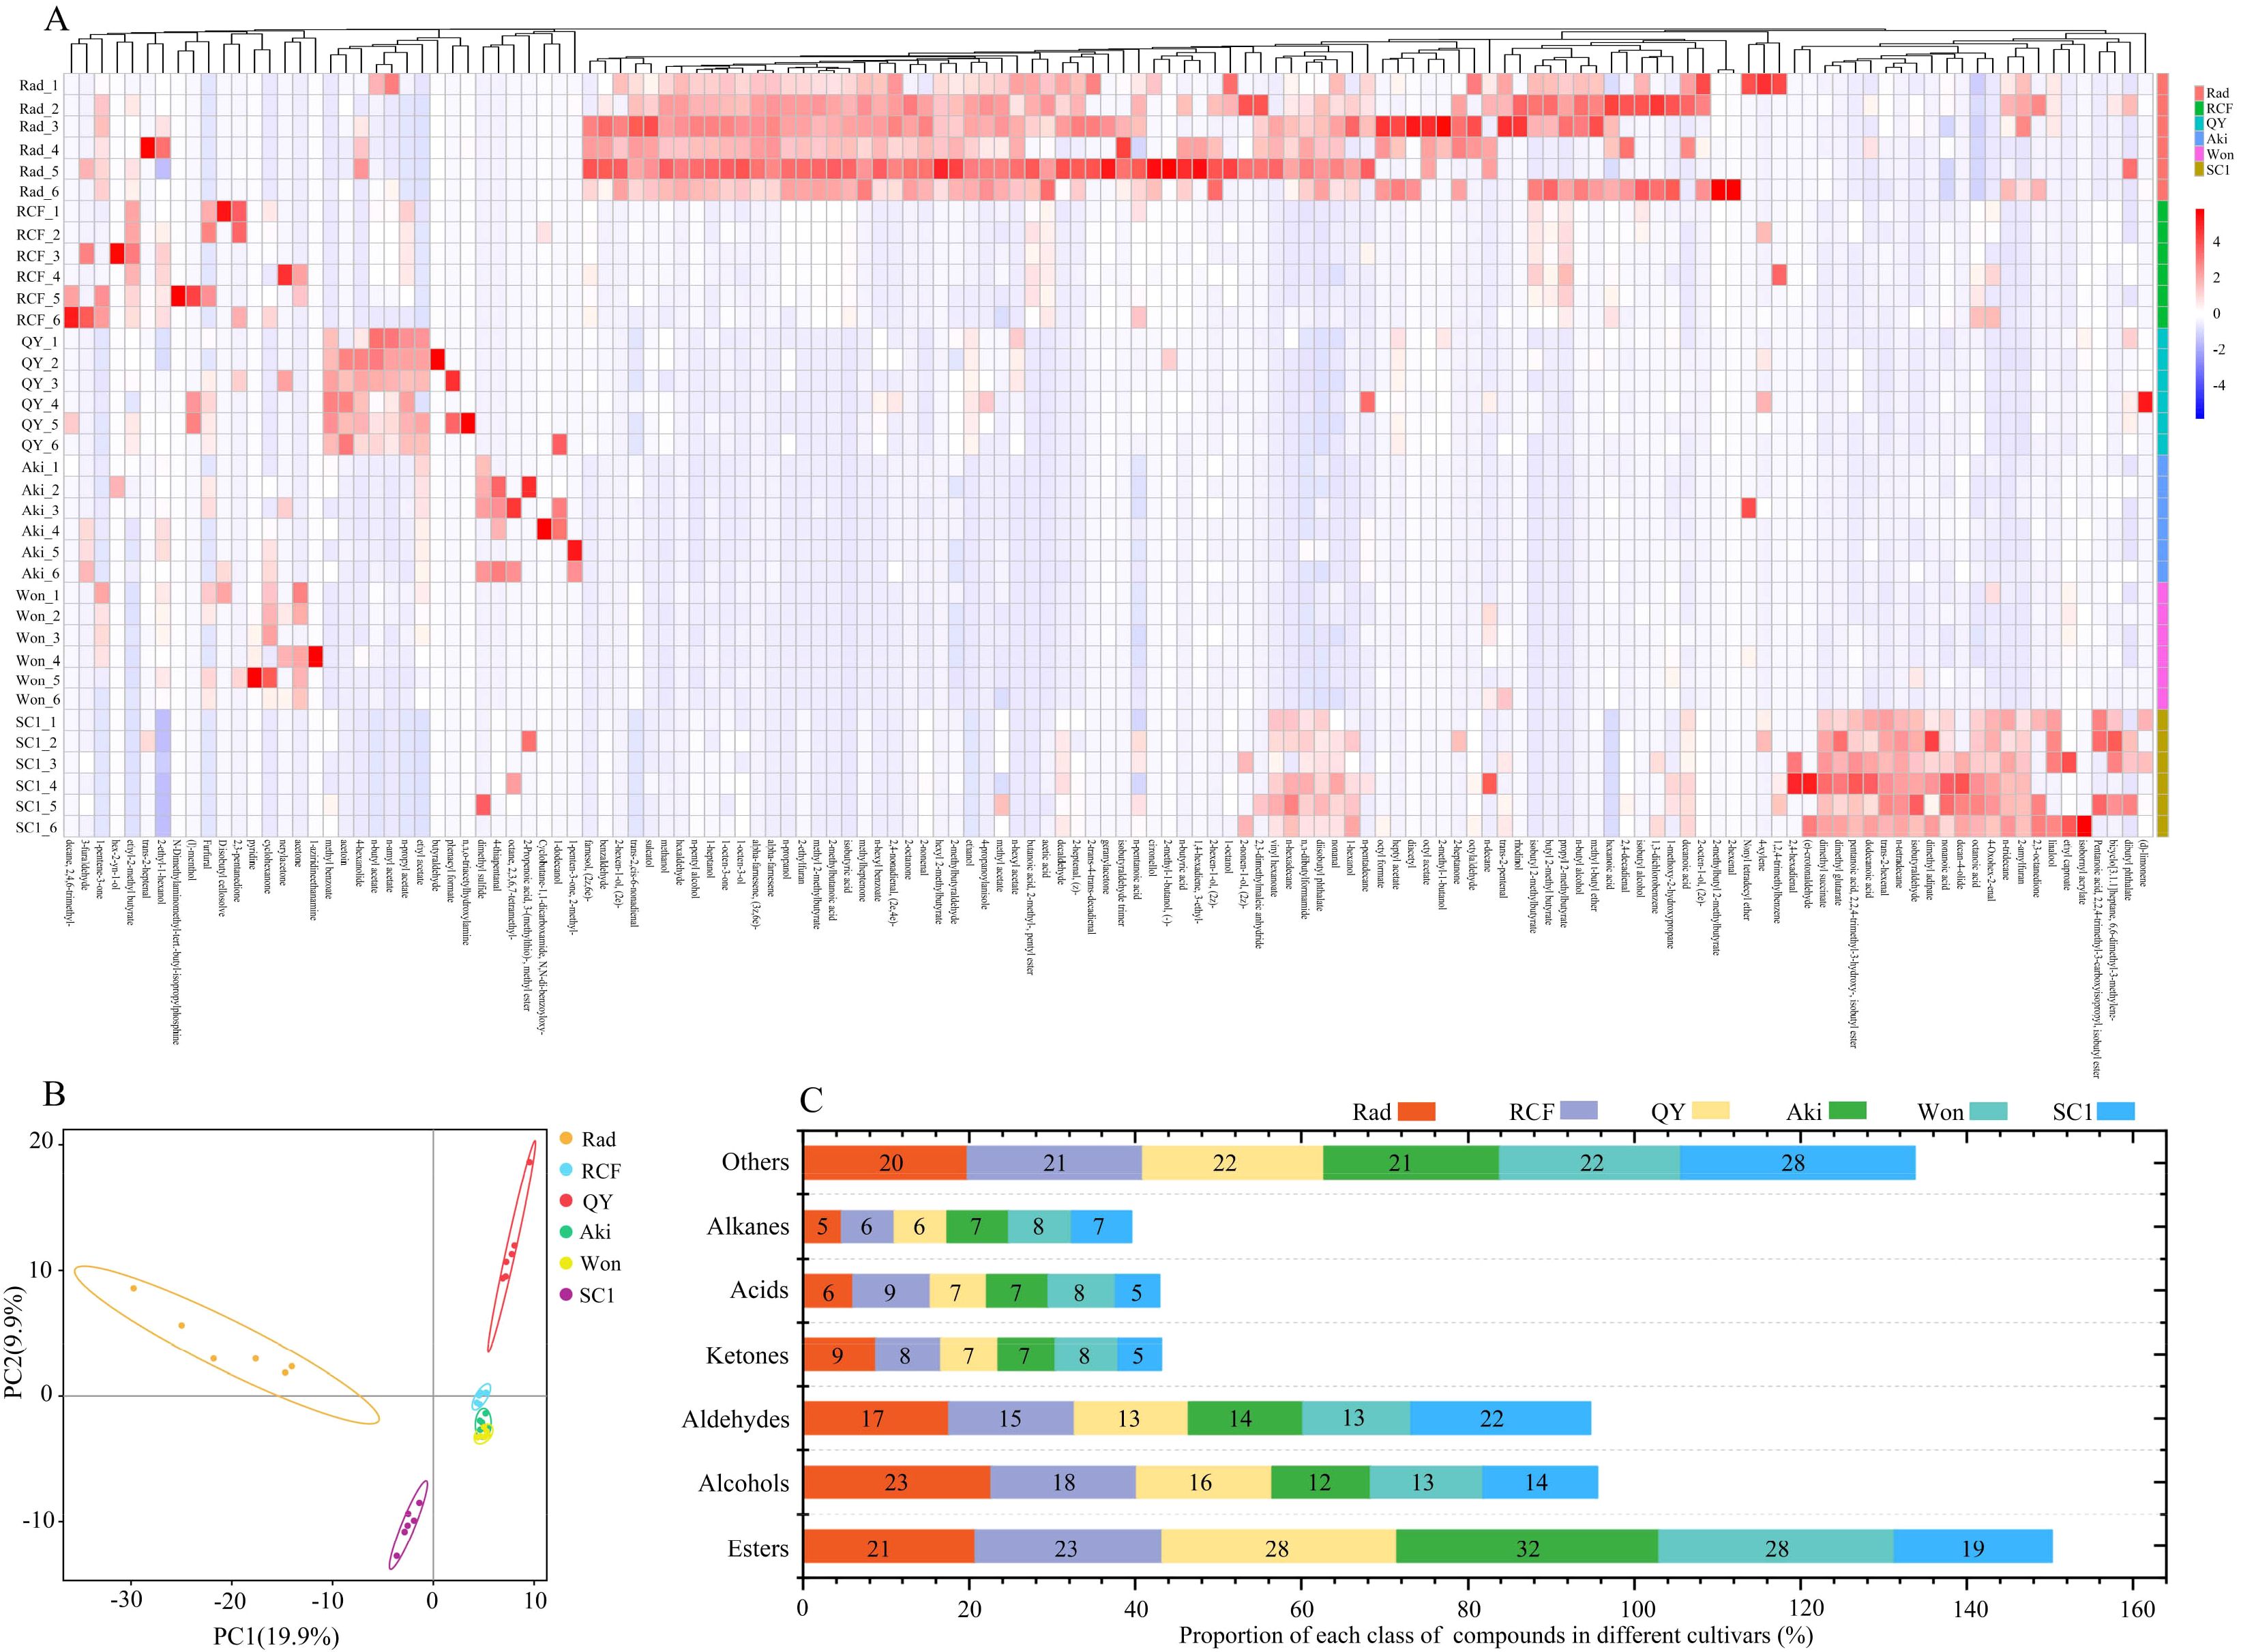Image resolution: width=2241 pixels, height=1652 pixels.
Task: Select the Aki_4 row label
Action: pyautogui.click(x=40, y=531)
